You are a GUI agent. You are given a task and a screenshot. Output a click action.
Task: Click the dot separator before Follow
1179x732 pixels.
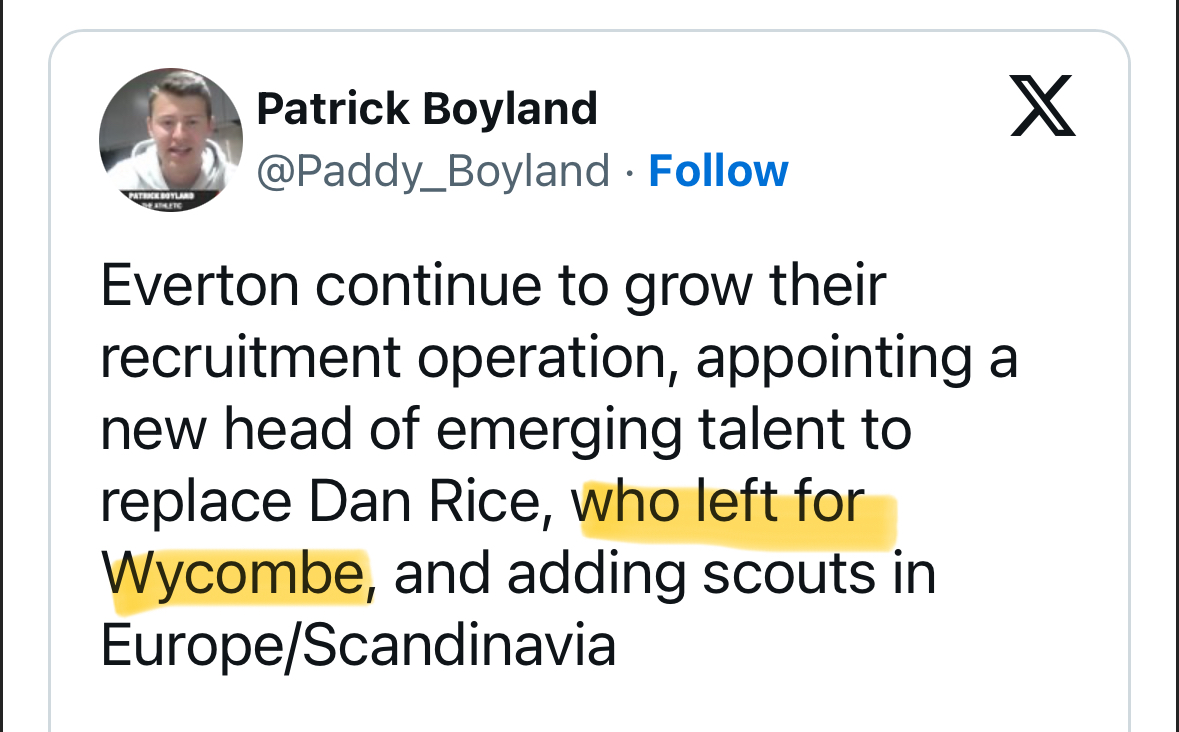click(x=629, y=172)
